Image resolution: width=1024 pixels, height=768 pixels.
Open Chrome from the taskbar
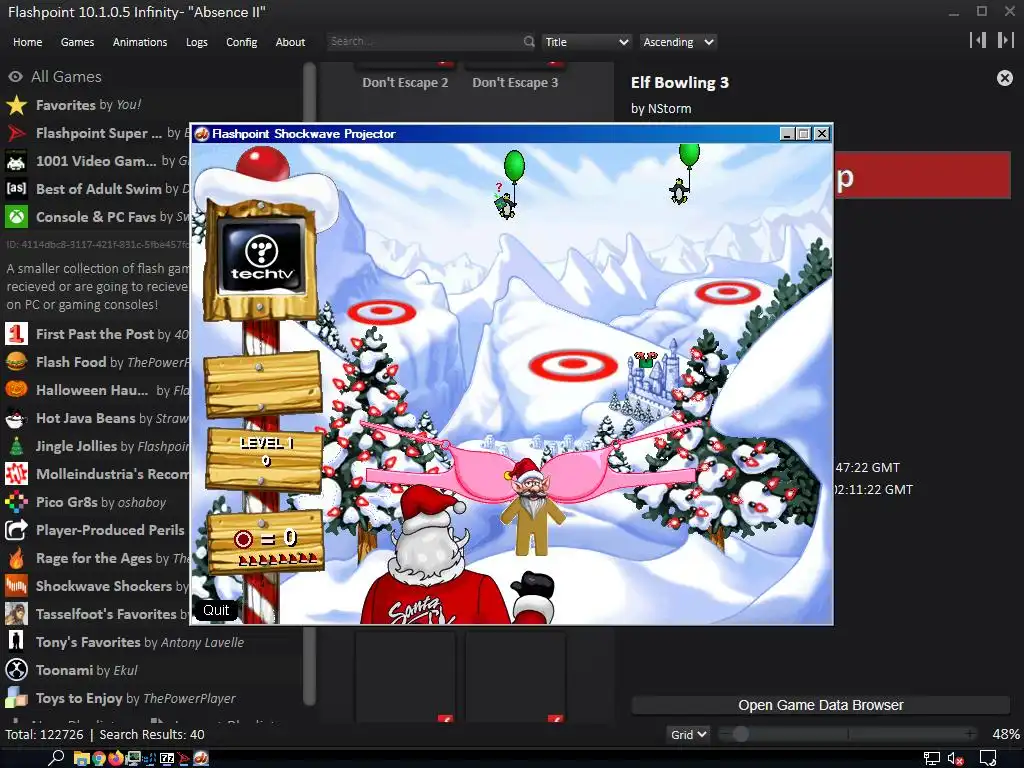(x=99, y=758)
